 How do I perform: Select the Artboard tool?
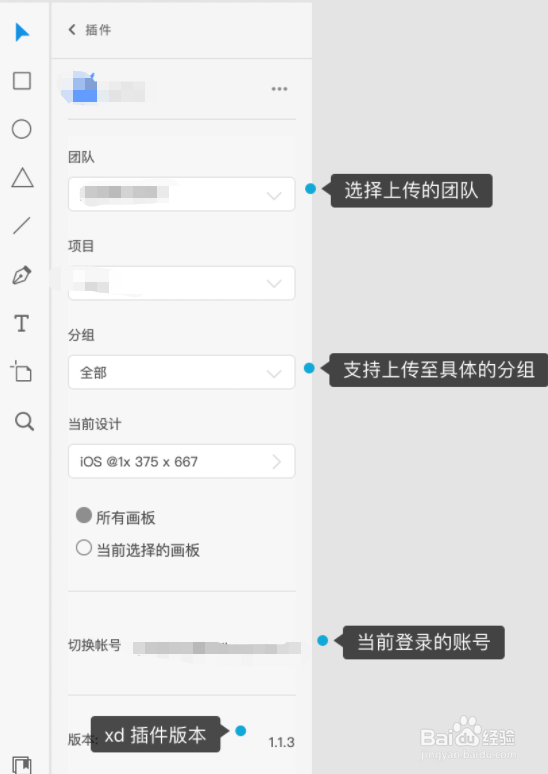click(x=21, y=371)
